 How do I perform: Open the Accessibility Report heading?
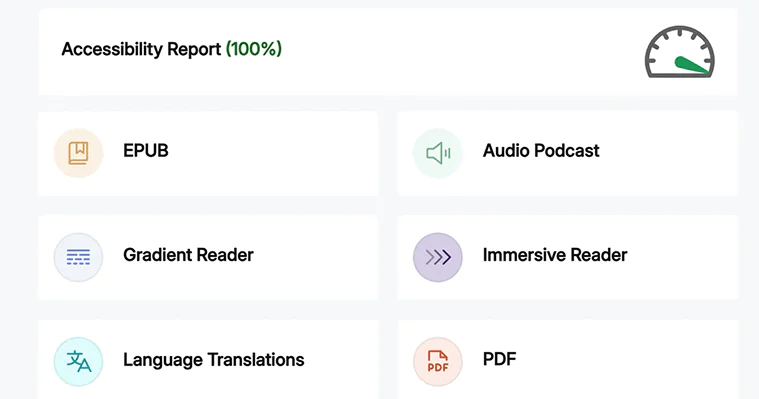(141, 49)
